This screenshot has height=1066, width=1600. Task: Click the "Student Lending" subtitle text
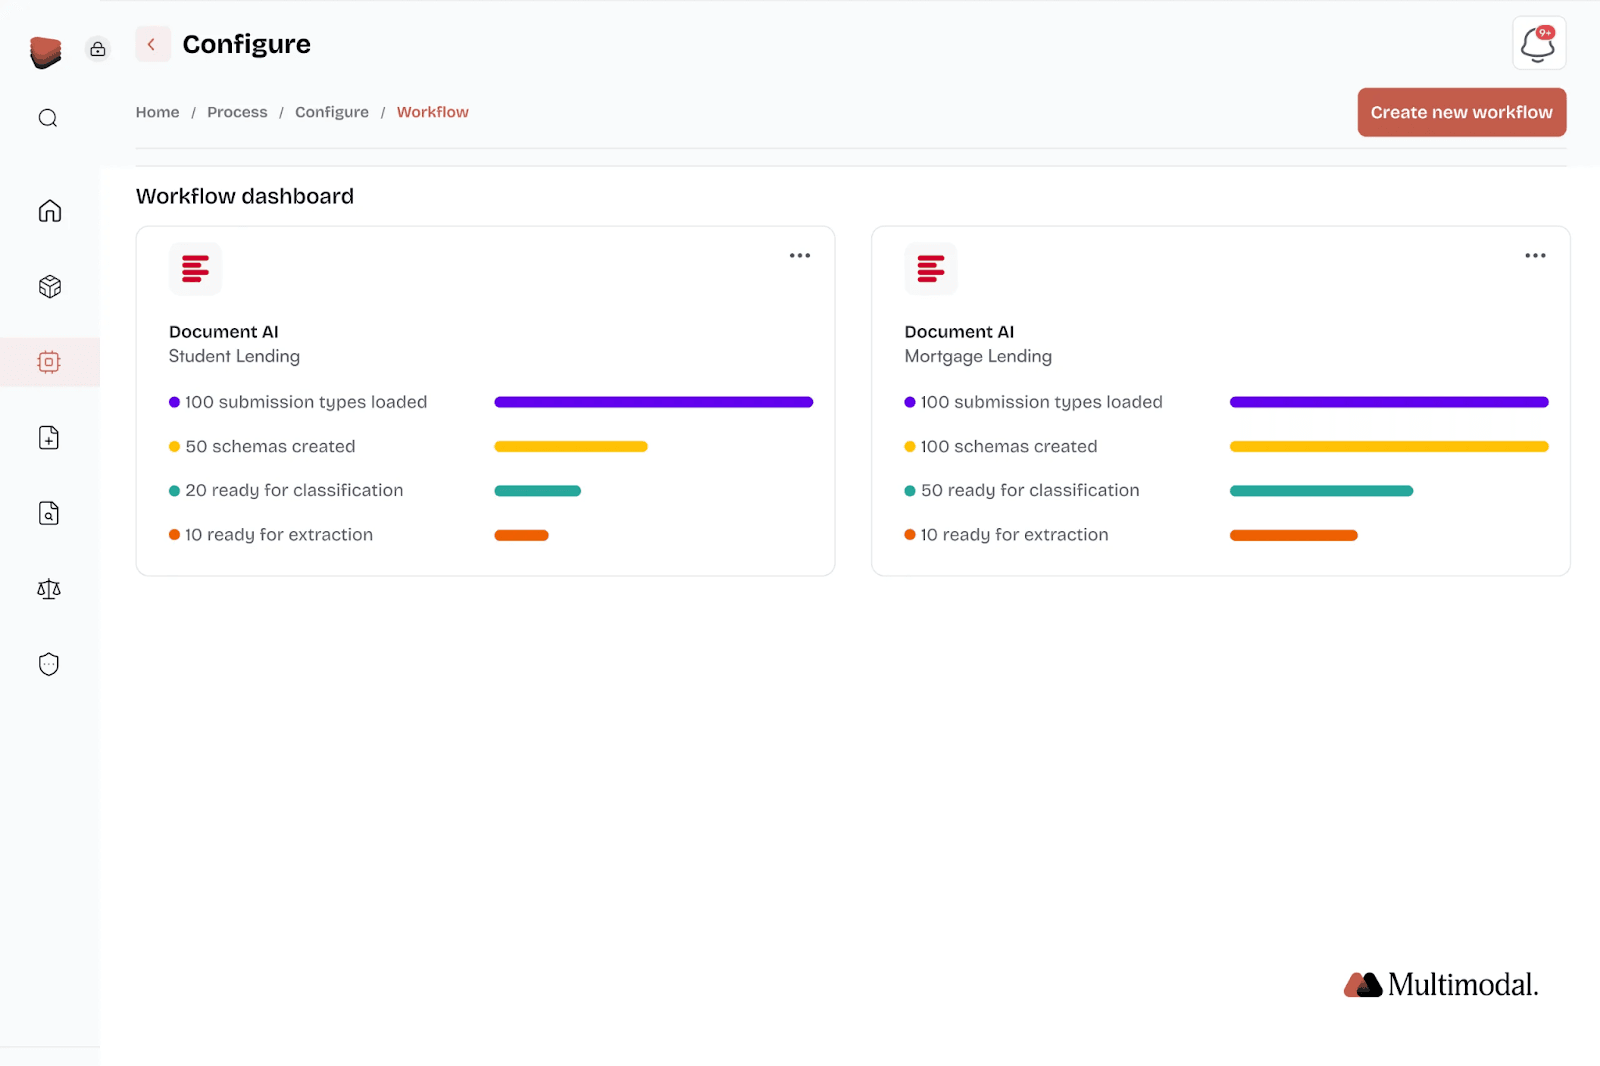pyautogui.click(x=234, y=356)
